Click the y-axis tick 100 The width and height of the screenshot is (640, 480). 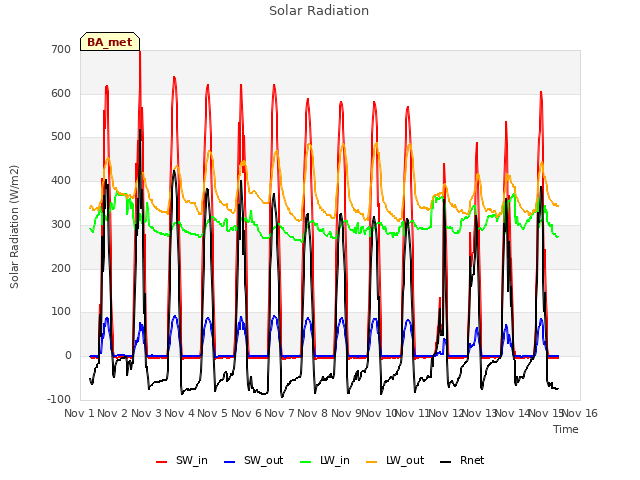point(61,312)
